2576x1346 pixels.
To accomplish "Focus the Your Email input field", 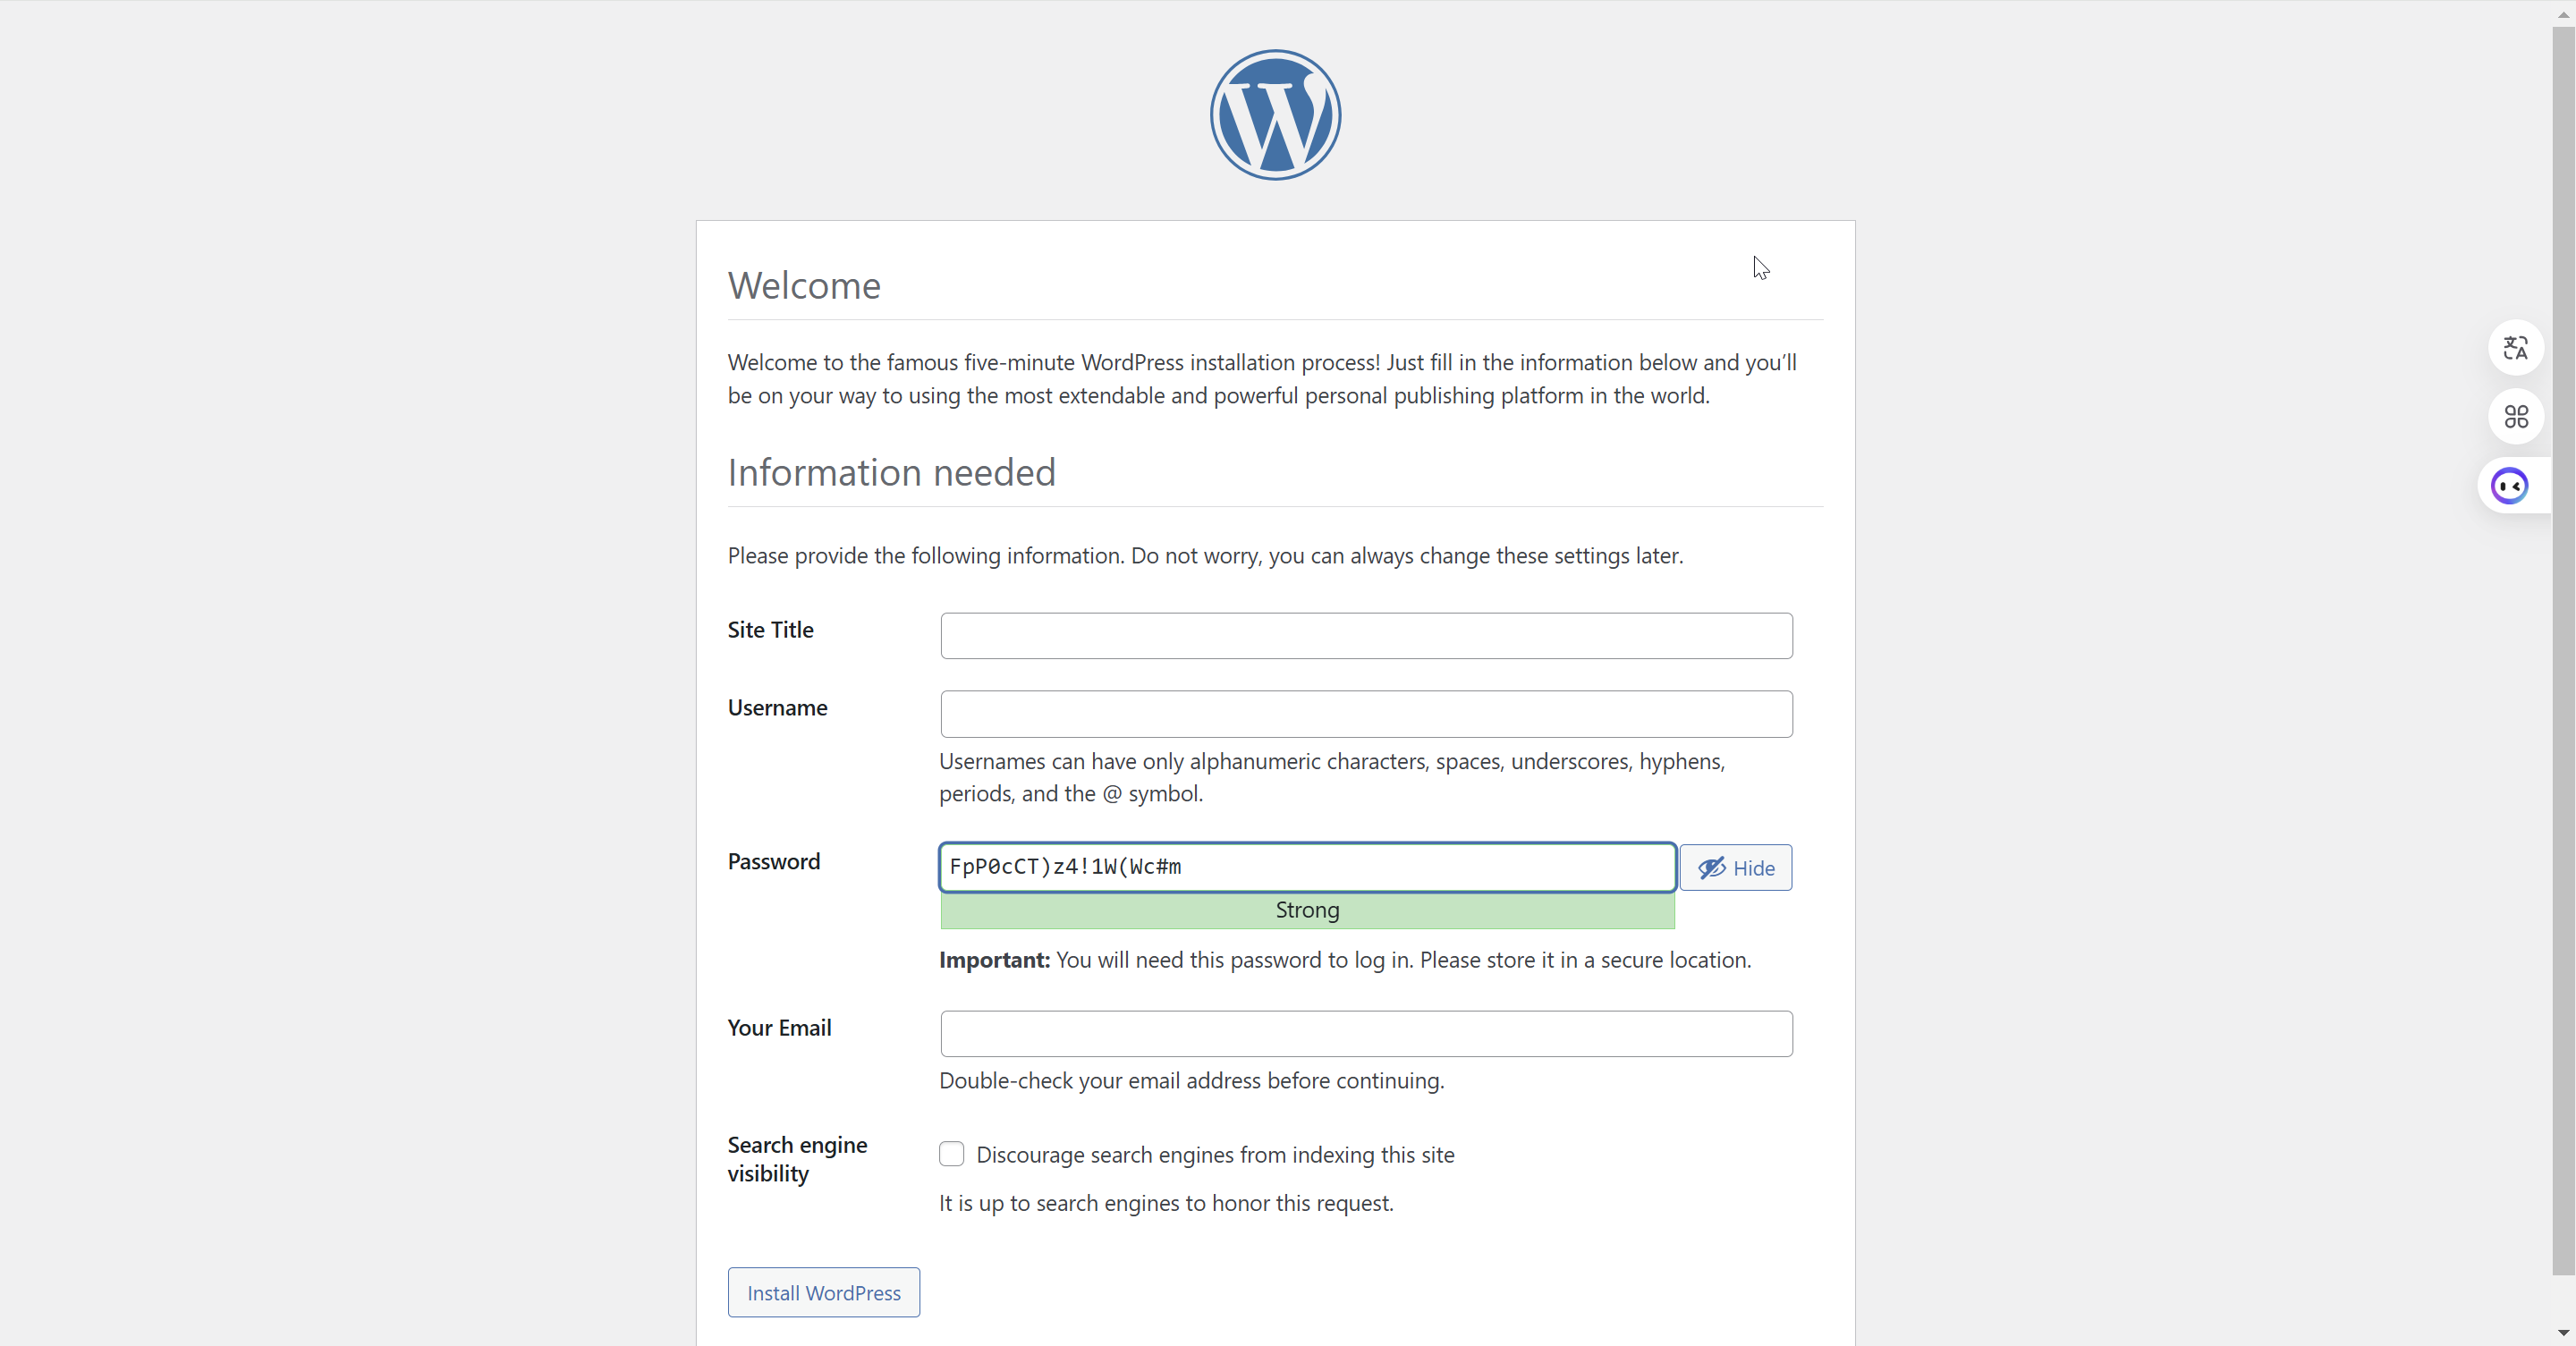I will pos(1366,1033).
